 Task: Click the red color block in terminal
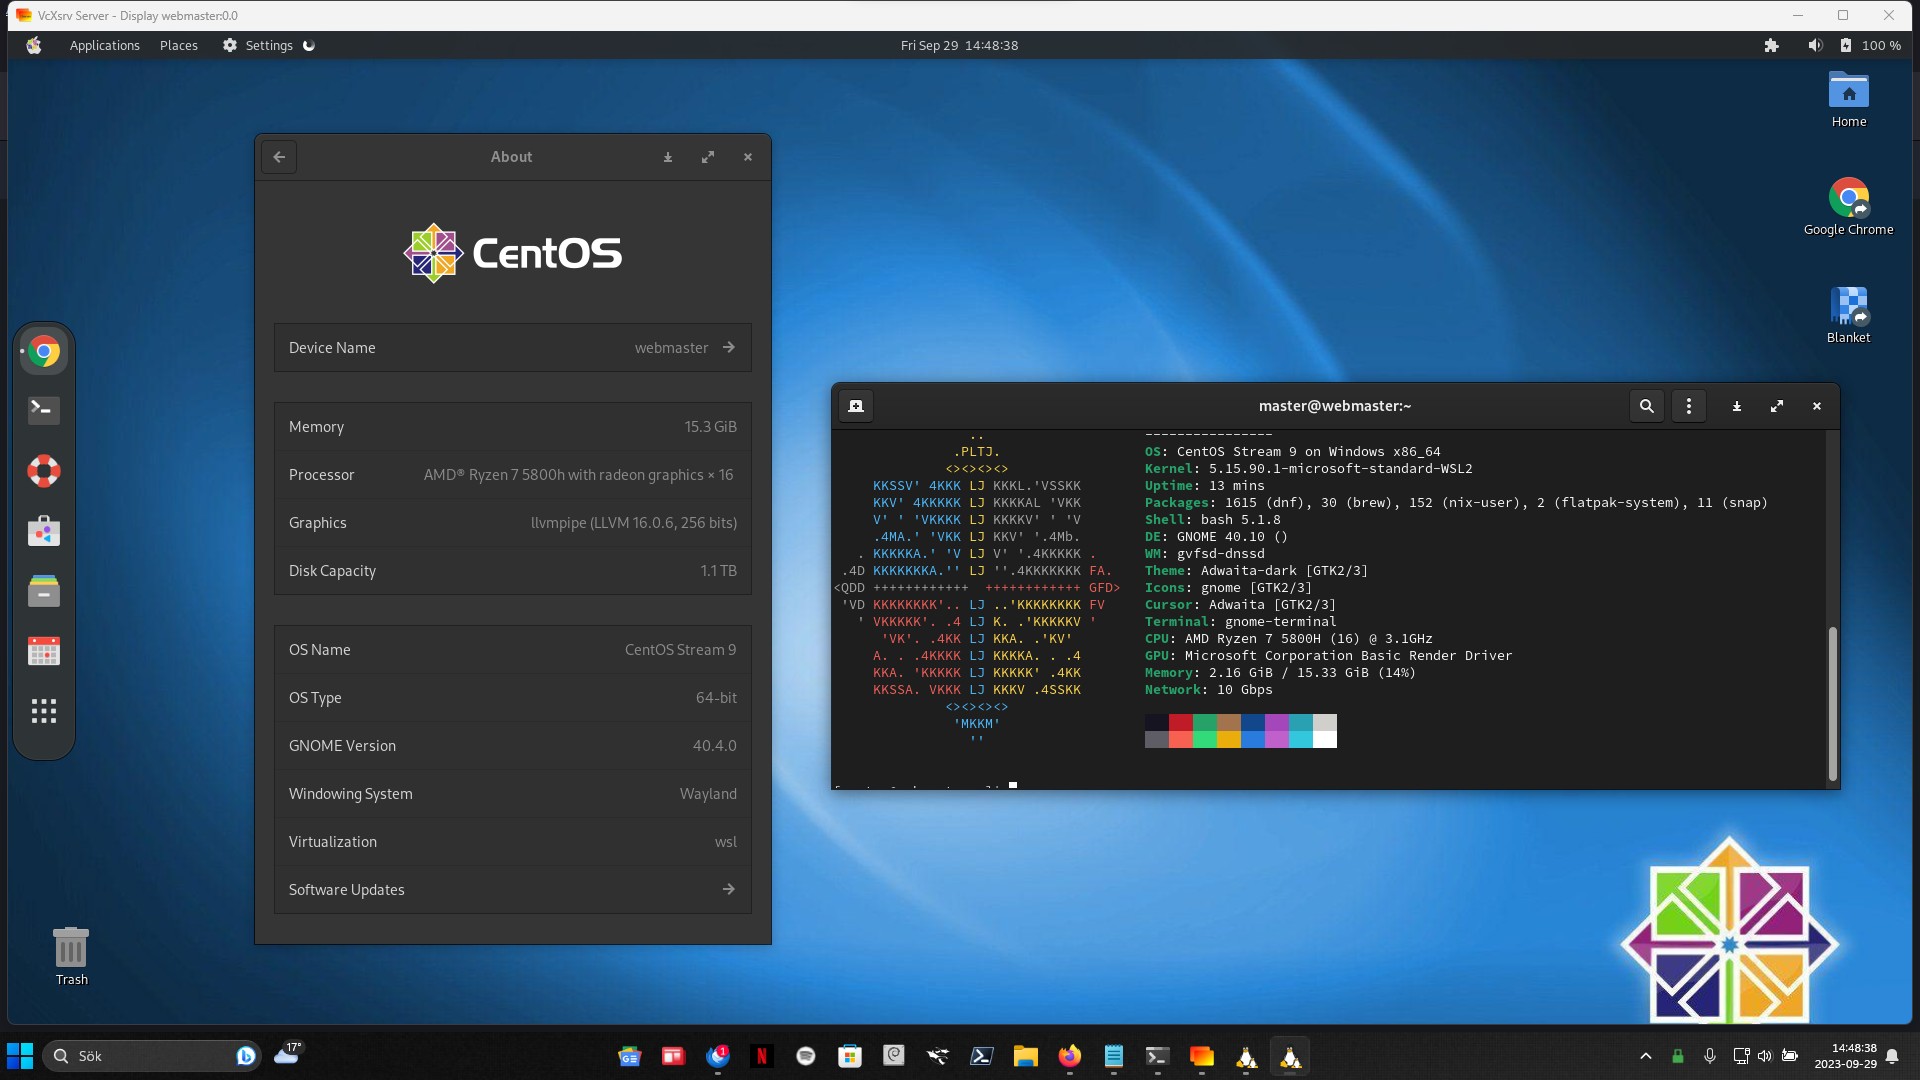point(1180,723)
